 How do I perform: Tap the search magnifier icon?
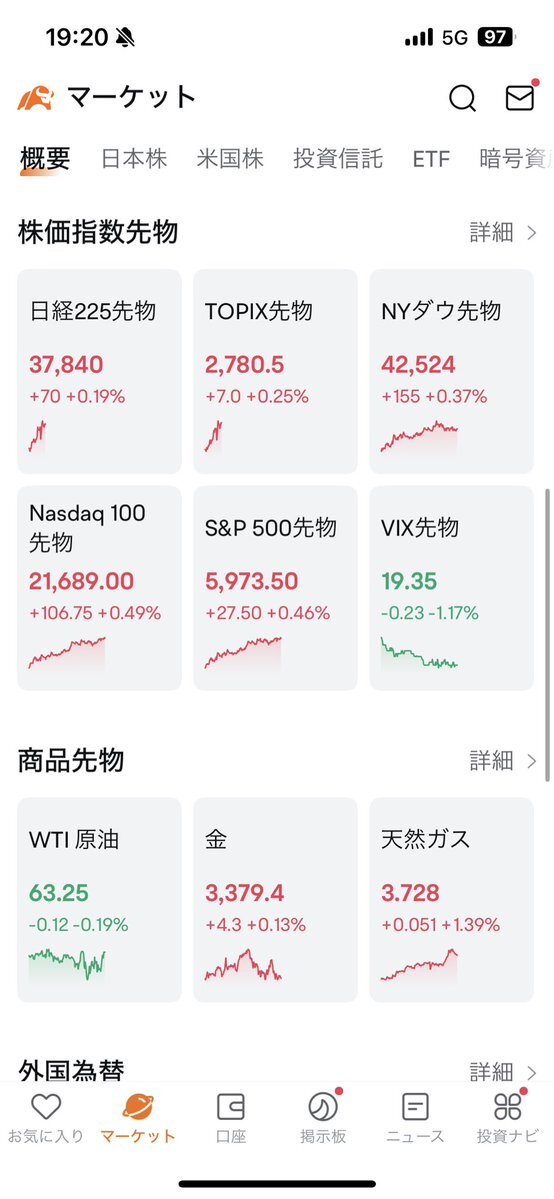(462, 98)
